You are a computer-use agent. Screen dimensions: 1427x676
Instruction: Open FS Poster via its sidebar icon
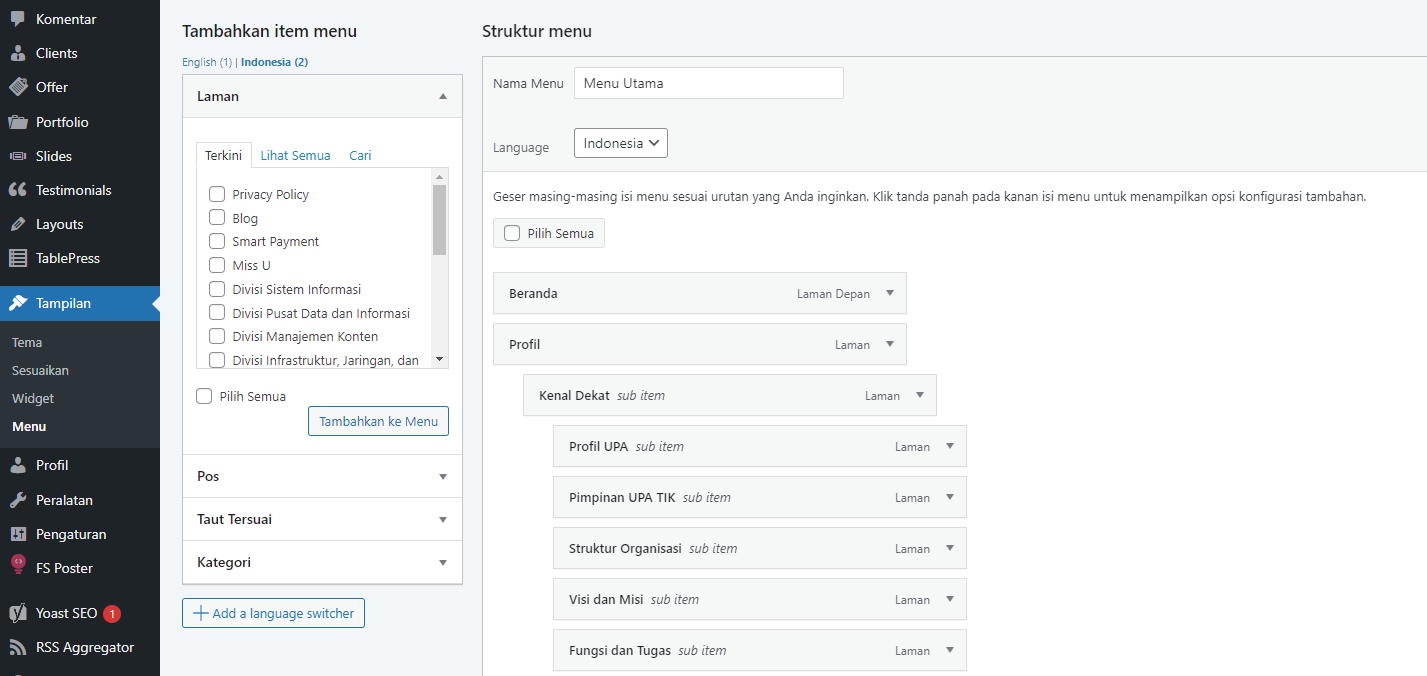click(18, 567)
